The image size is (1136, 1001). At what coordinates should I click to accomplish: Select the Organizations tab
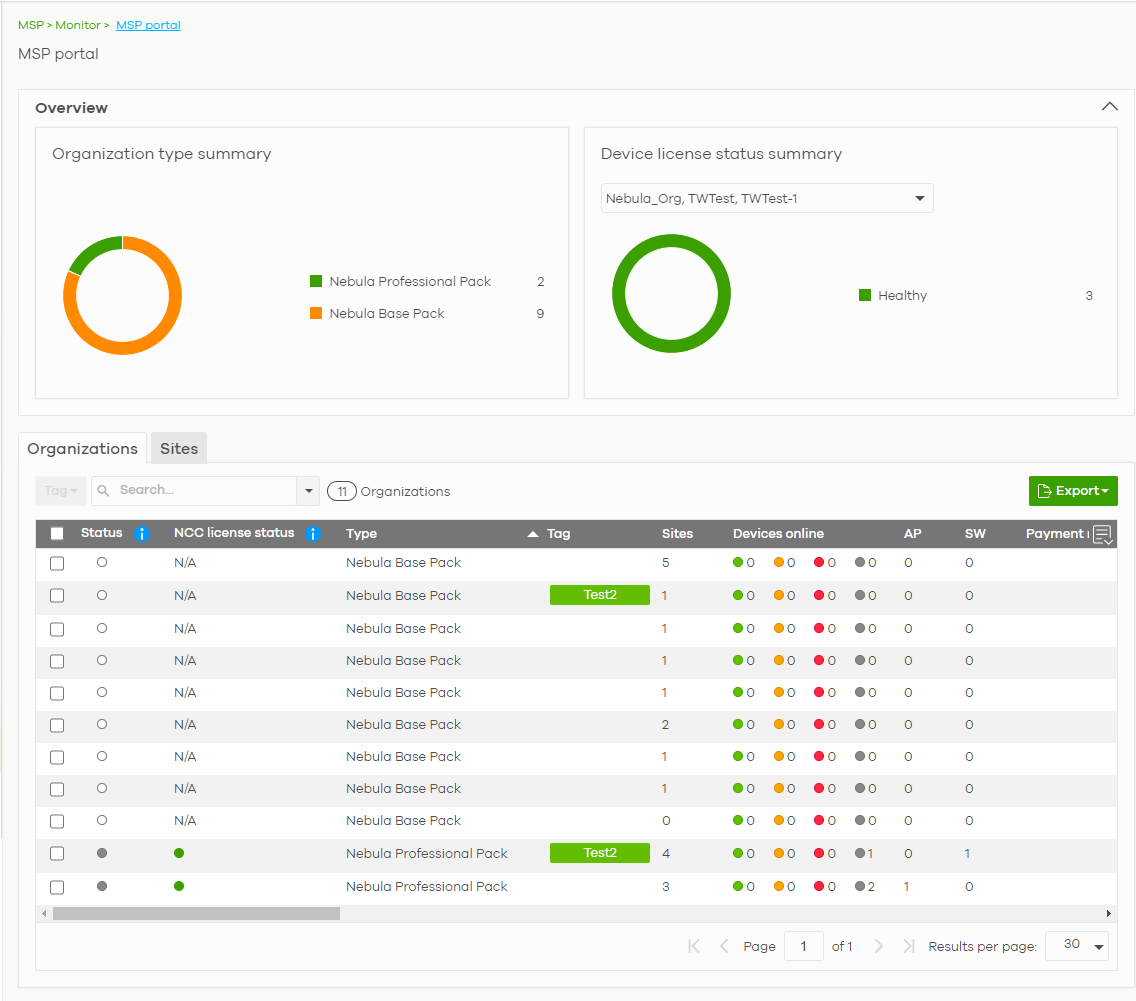click(83, 448)
